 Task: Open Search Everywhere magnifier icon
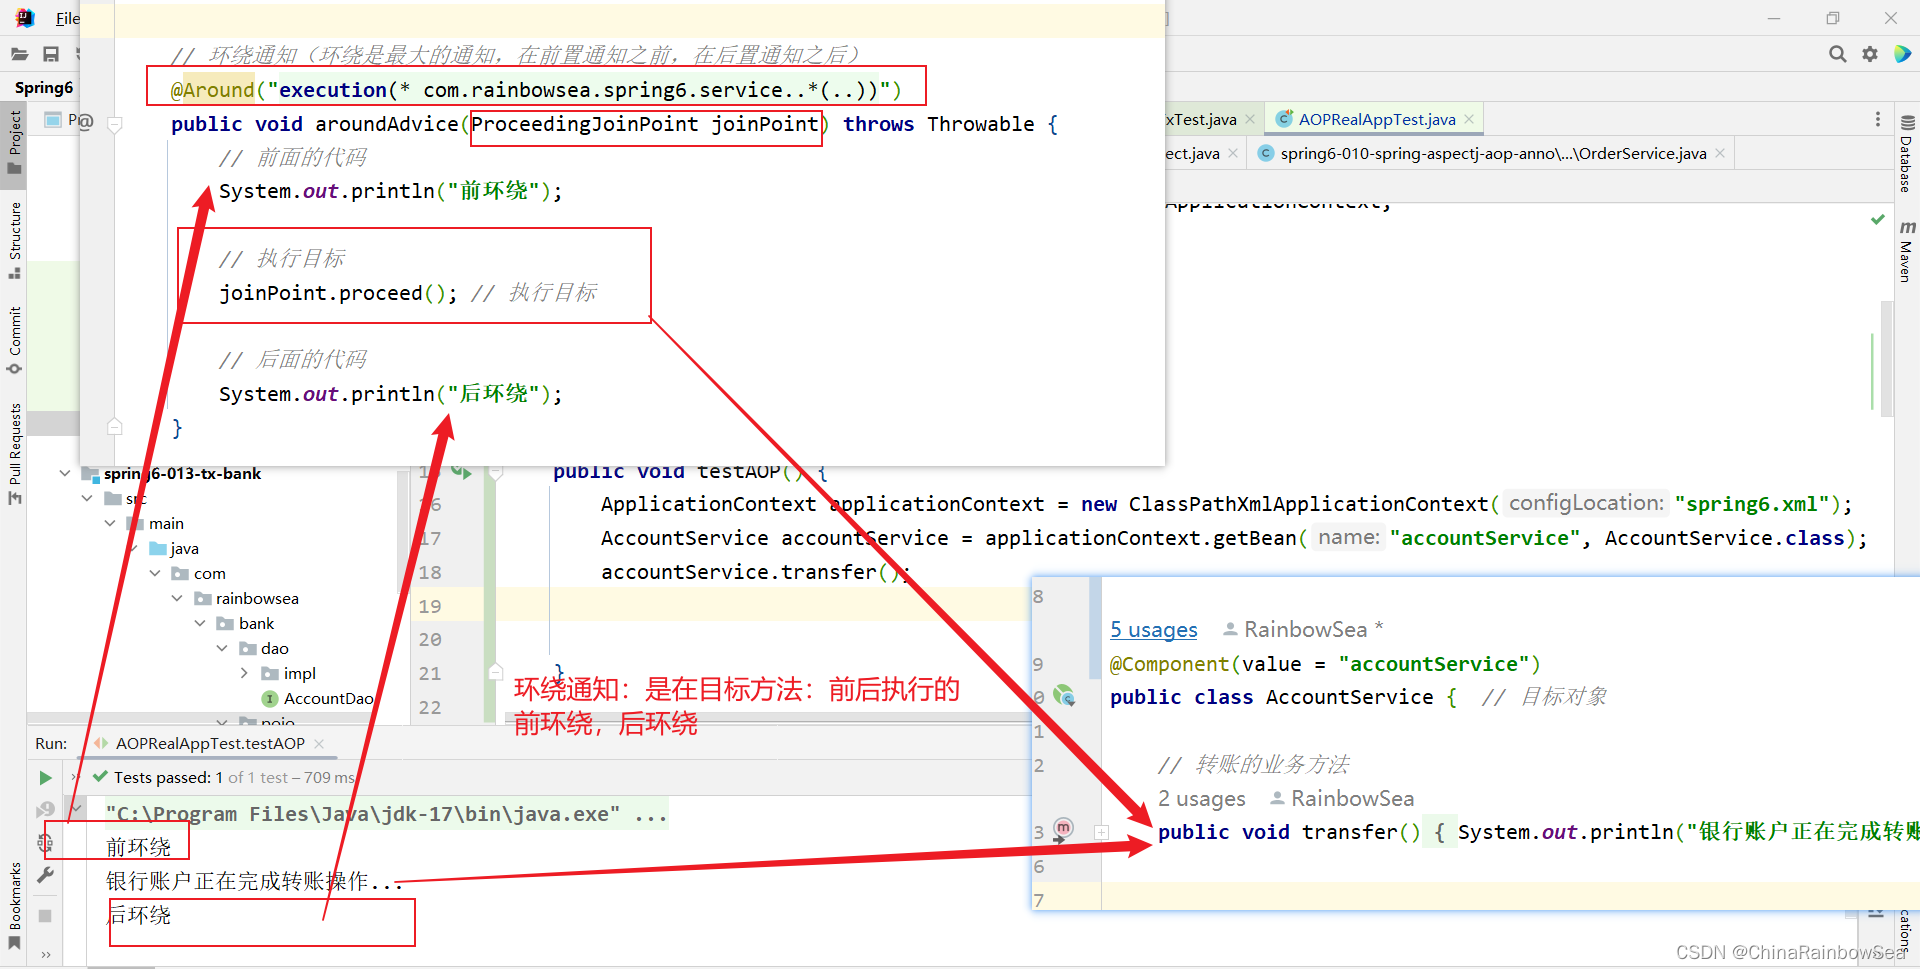(1837, 54)
